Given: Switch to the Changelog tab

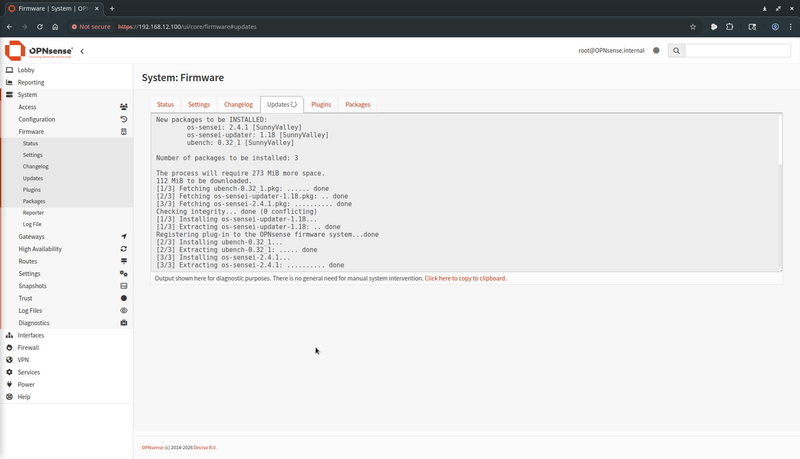Looking at the screenshot, I should click(x=238, y=105).
